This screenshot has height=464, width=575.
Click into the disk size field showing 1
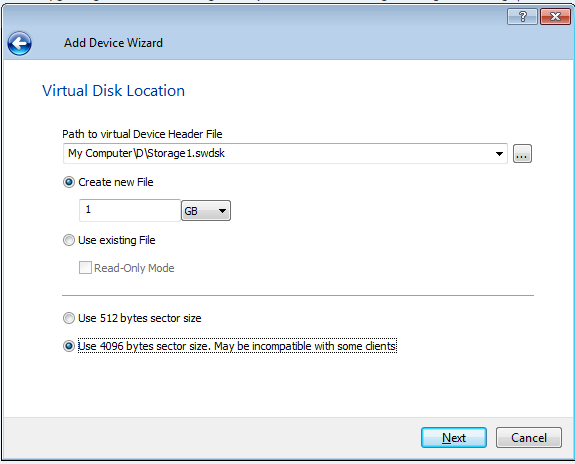pos(130,210)
